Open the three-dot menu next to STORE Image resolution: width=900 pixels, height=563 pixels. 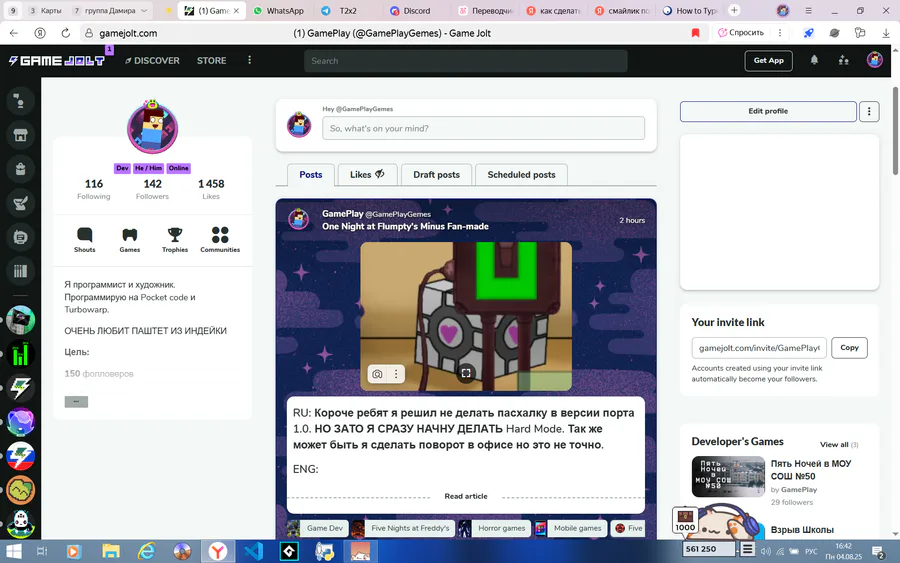click(x=249, y=60)
